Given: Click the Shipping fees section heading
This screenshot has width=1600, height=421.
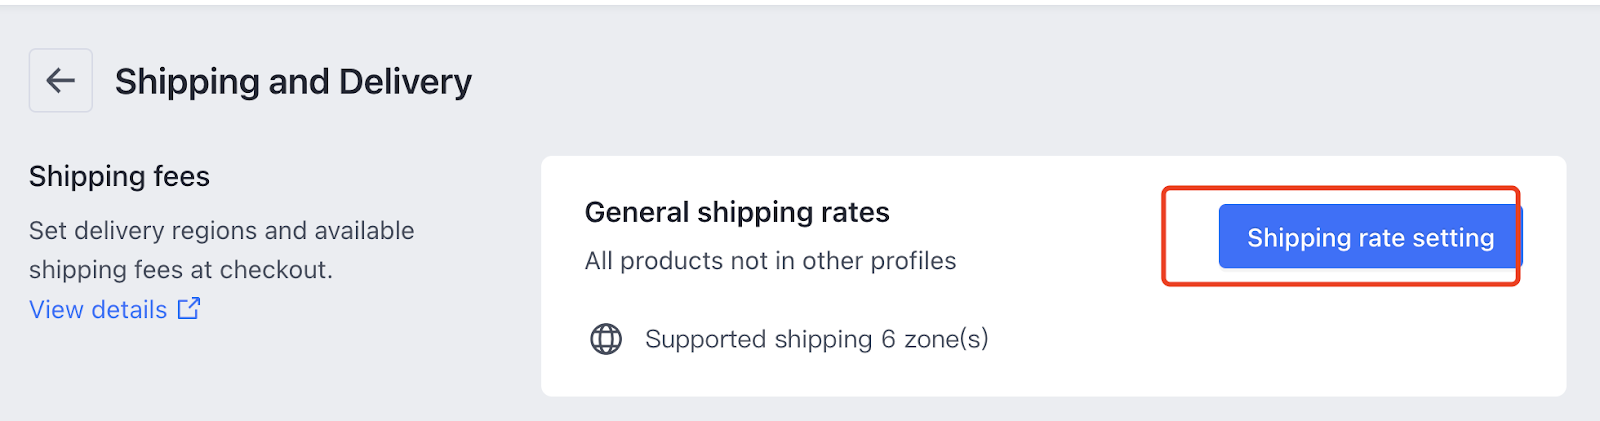Looking at the screenshot, I should click(119, 176).
